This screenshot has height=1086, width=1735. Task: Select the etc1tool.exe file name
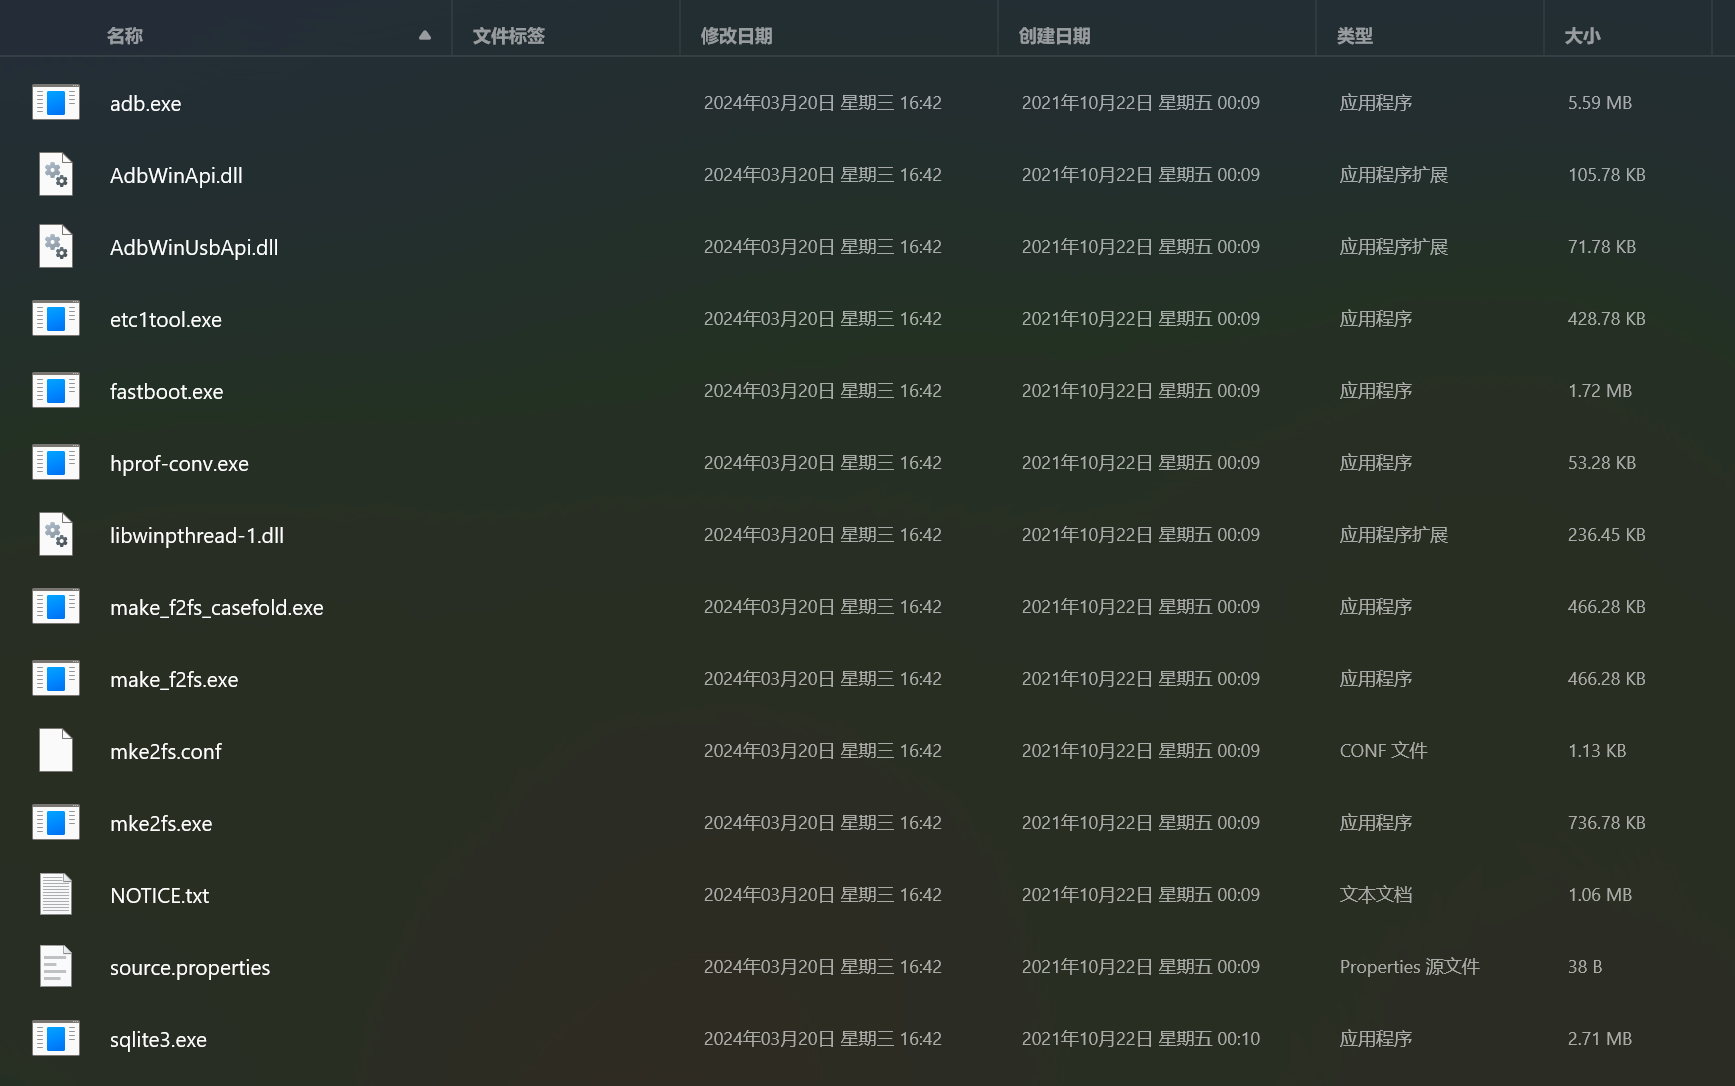coord(166,320)
